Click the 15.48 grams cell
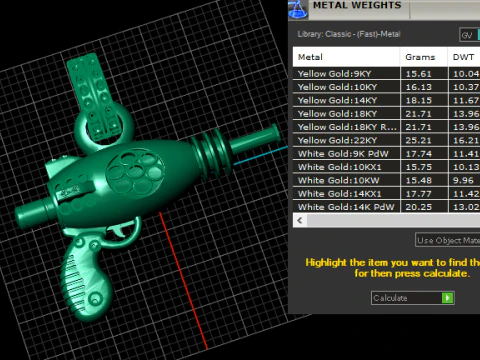 pos(424,180)
